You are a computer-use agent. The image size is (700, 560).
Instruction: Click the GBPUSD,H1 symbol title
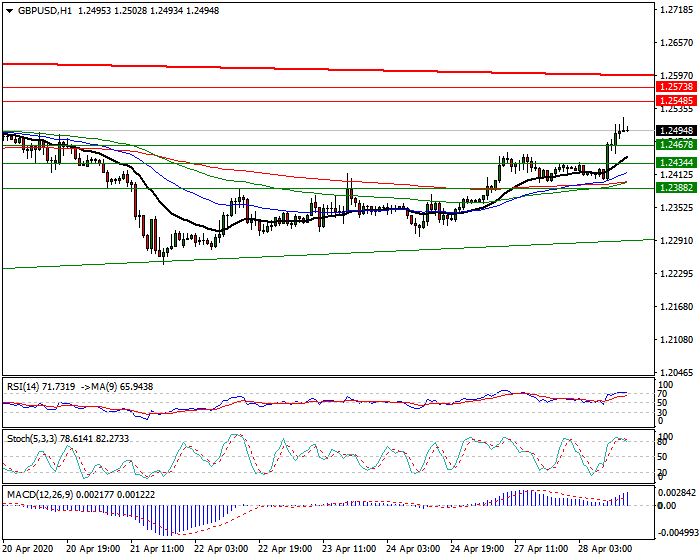tap(45, 11)
